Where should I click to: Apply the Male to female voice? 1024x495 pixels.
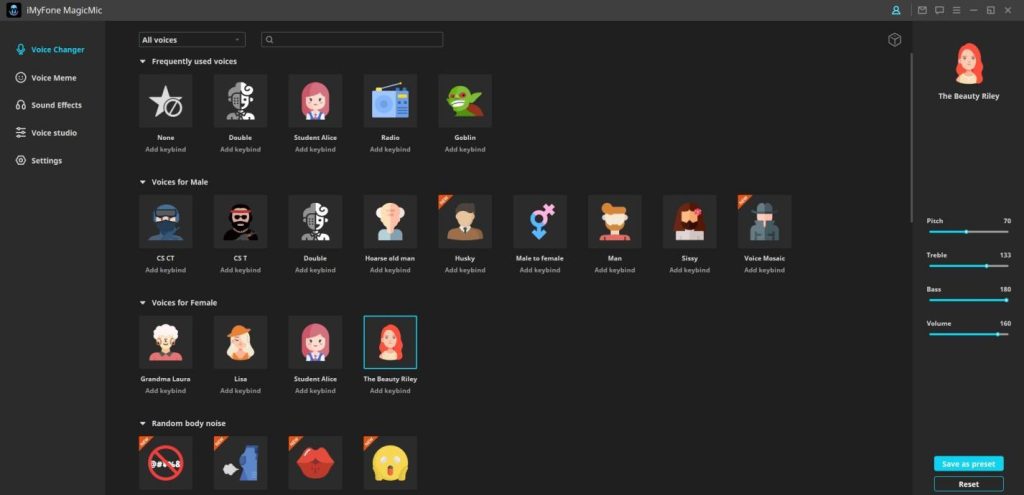coord(540,221)
